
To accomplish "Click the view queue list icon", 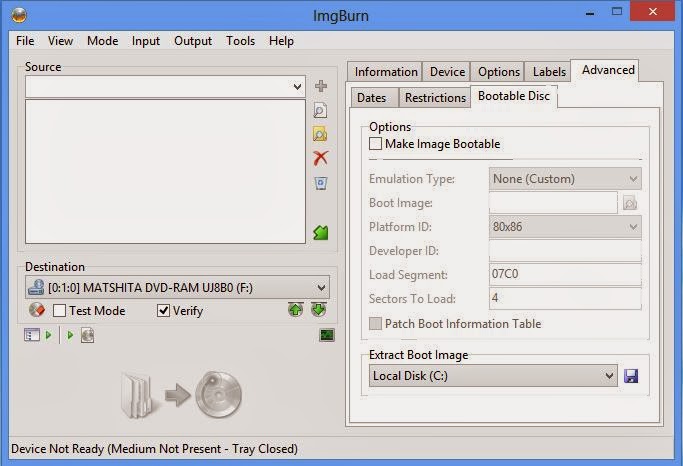I will (x=32, y=335).
